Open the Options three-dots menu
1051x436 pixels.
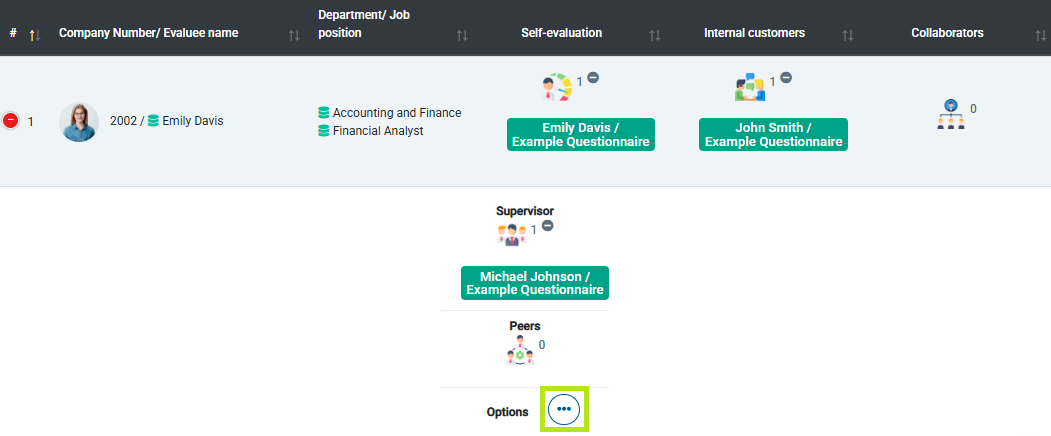click(x=564, y=410)
